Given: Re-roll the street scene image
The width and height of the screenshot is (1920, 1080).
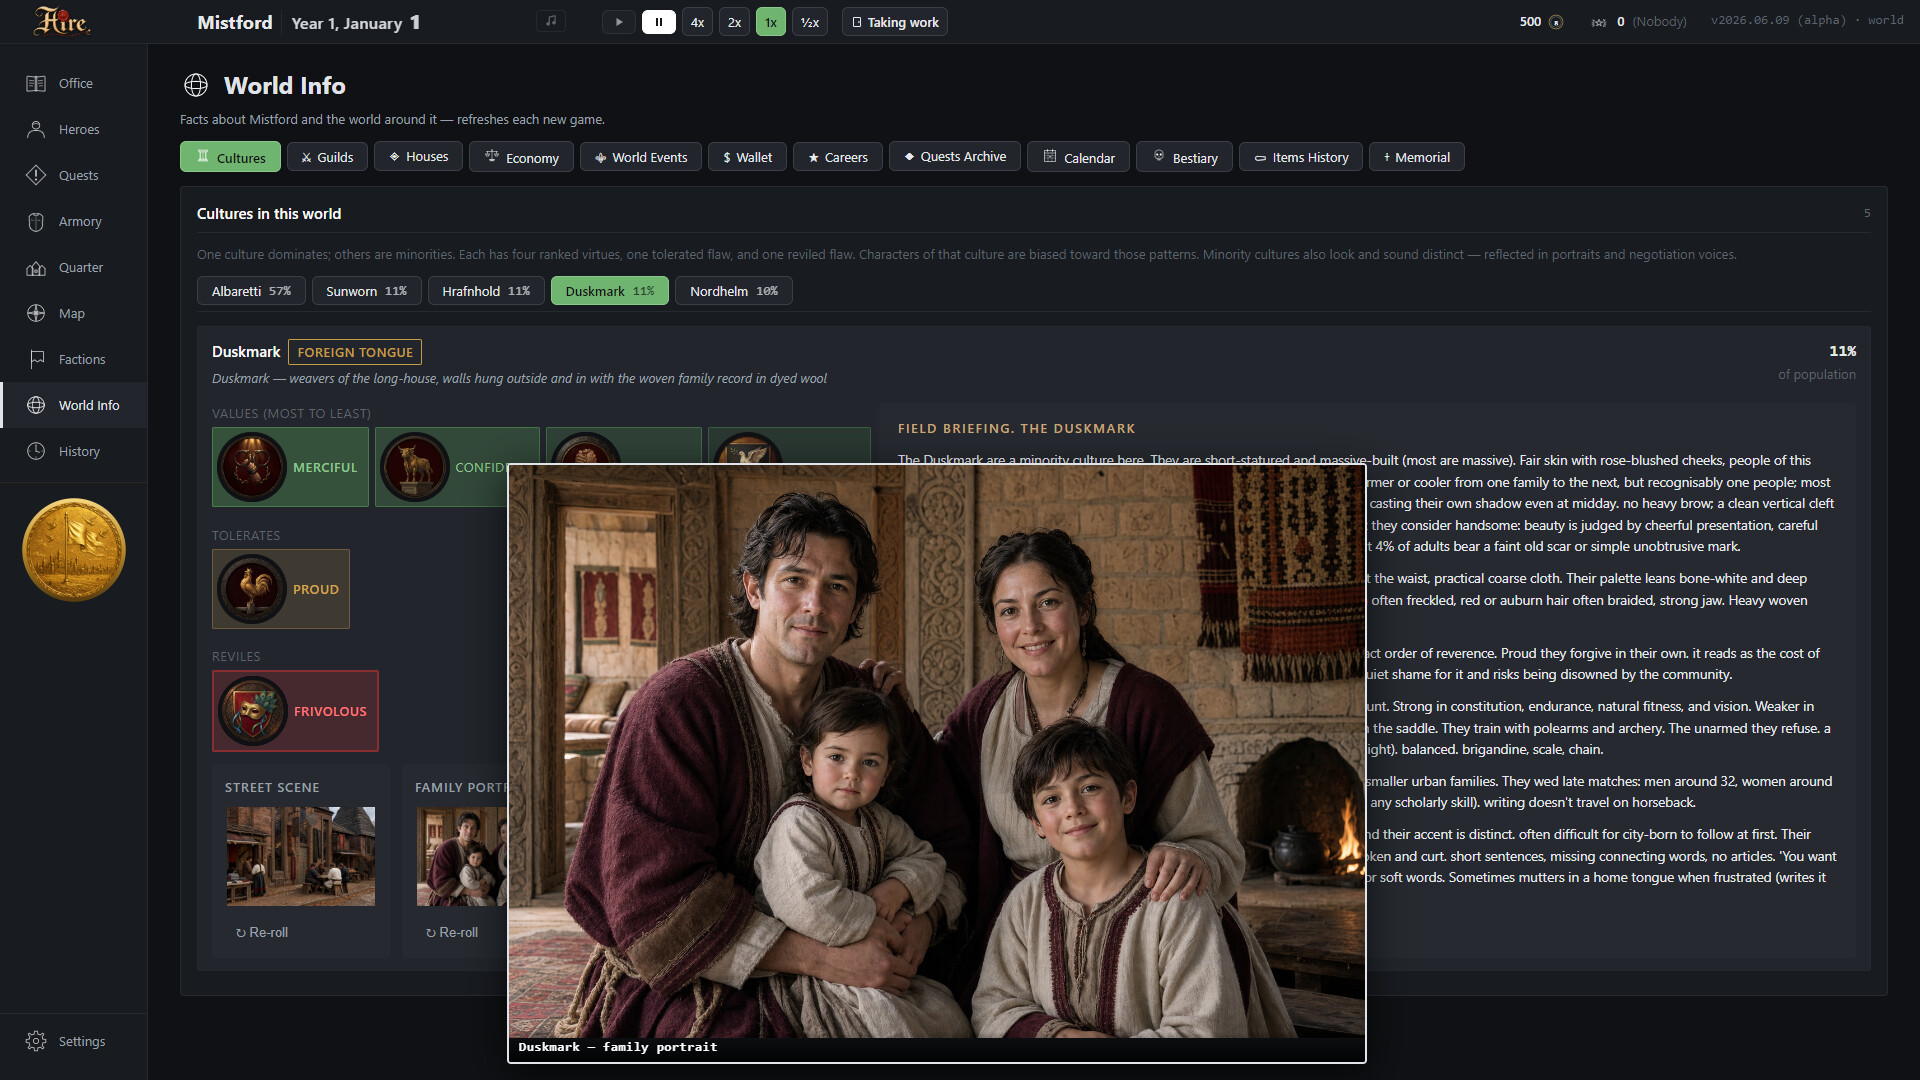Looking at the screenshot, I should click(262, 932).
